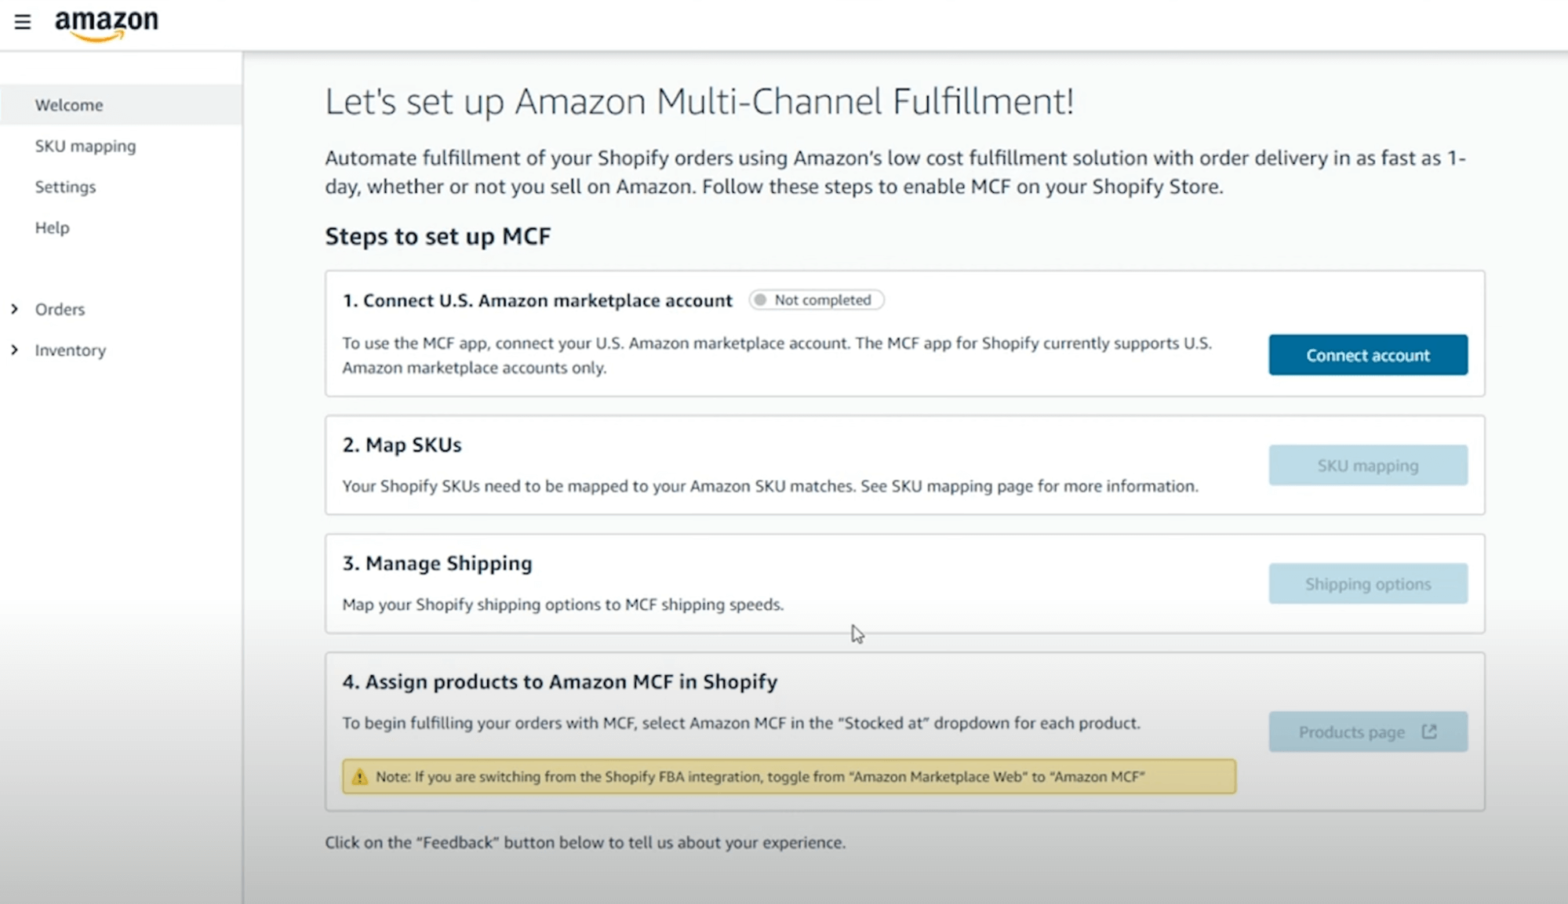The width and height of the screenshot is (1568, 904).
Task: Collapse the left navigation sidebar
Action: pyautogui.click(x=22, y=22)
